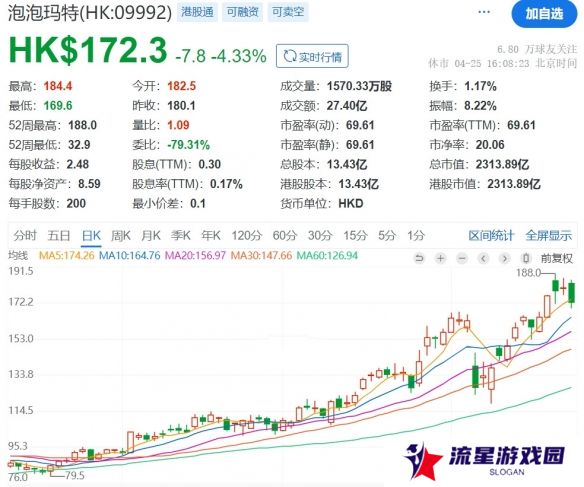Click the 成交量 value 1570.33万股
Viewport: 584px width, 487px height.
tap(359, 86)
